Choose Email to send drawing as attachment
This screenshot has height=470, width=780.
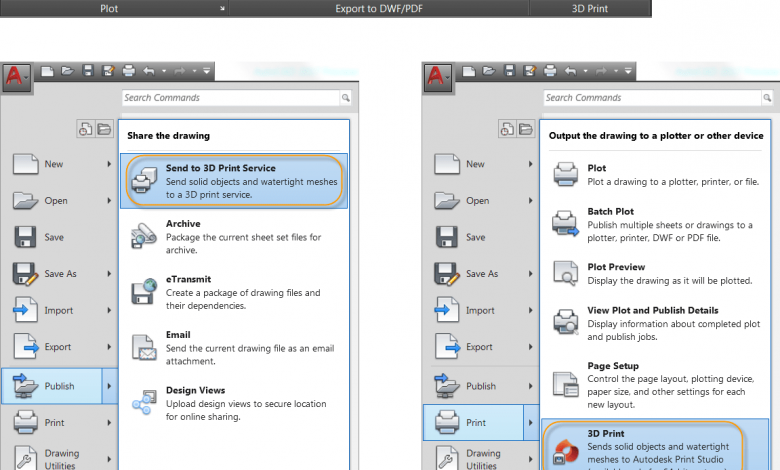234,348
